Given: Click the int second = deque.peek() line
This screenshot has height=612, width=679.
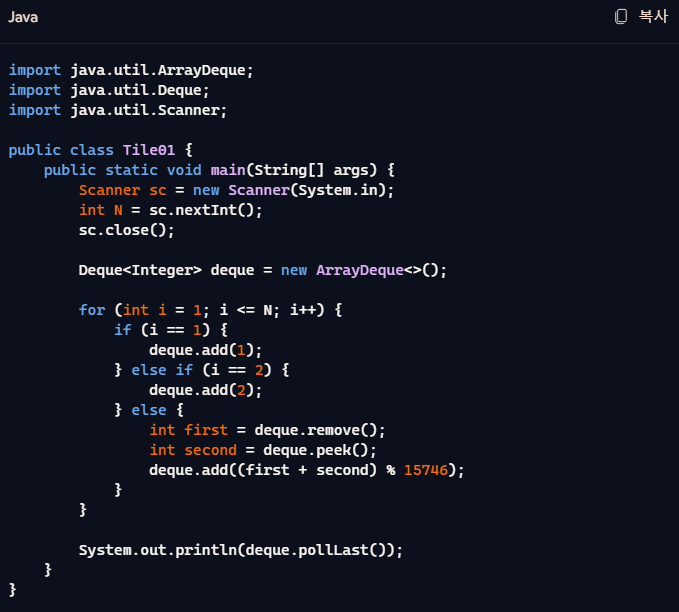Looking at the screenshot, I should click(x=263, y=450).
